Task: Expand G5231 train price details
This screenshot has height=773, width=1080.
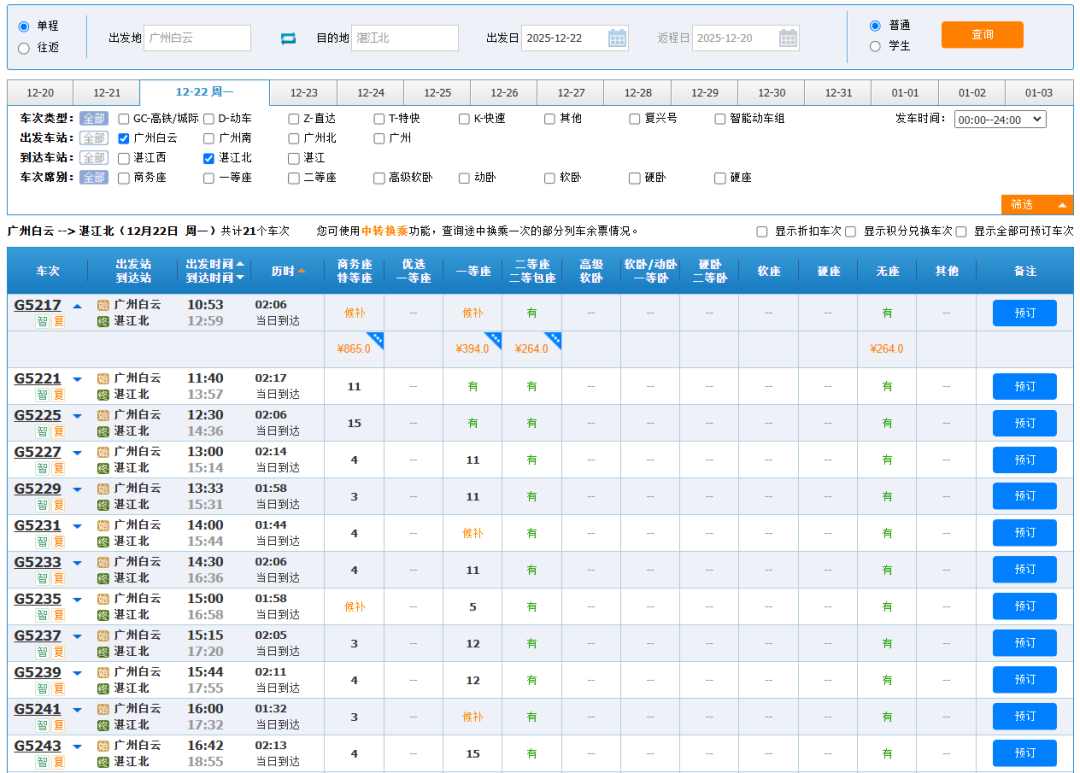Action: (77, 526)
